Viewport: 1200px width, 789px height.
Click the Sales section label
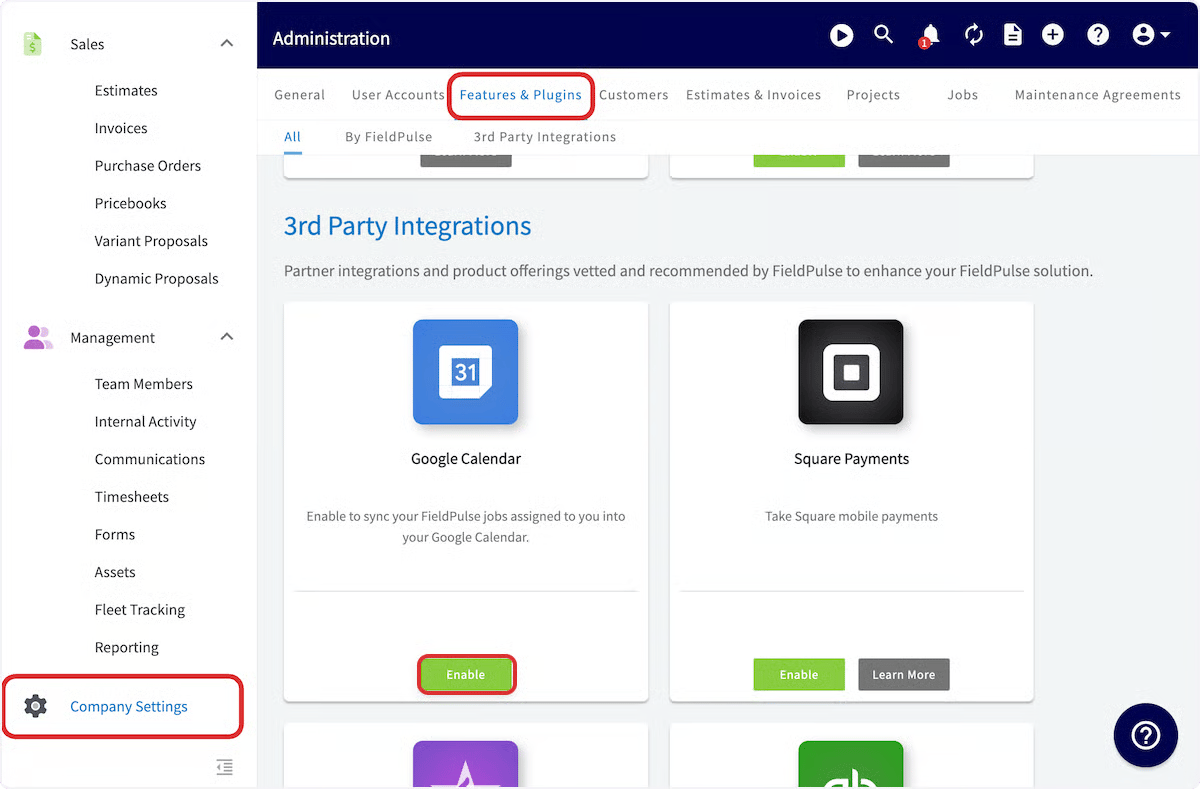click(87, 44)
